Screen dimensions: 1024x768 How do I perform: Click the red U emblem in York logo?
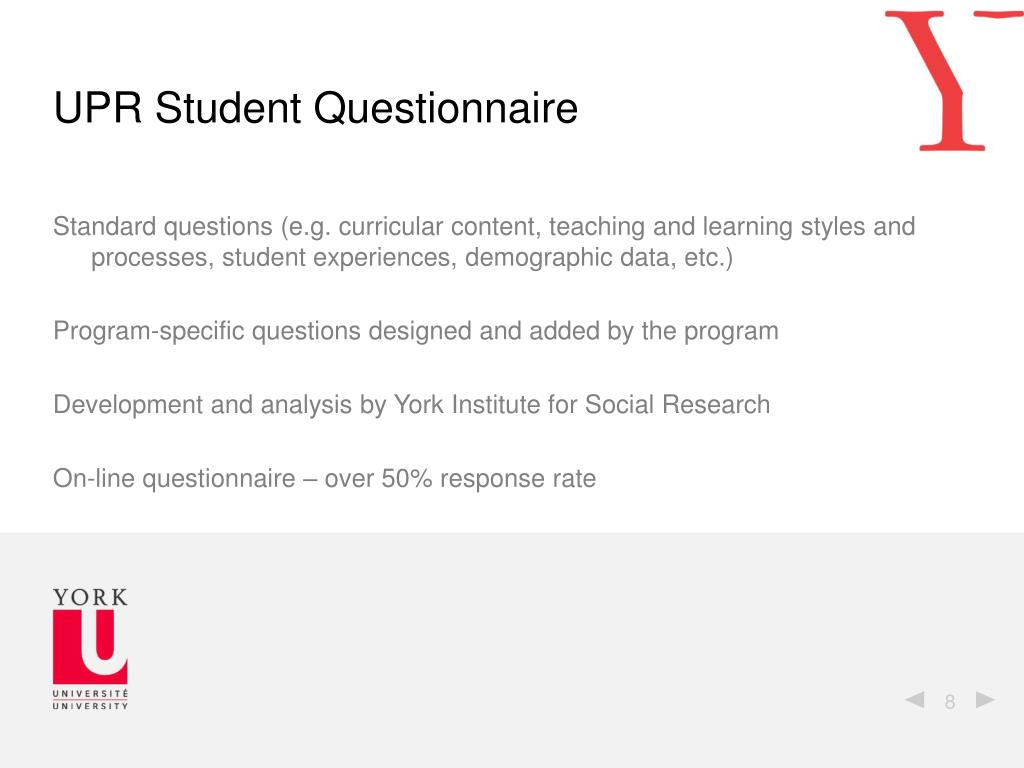coord(90,647)
